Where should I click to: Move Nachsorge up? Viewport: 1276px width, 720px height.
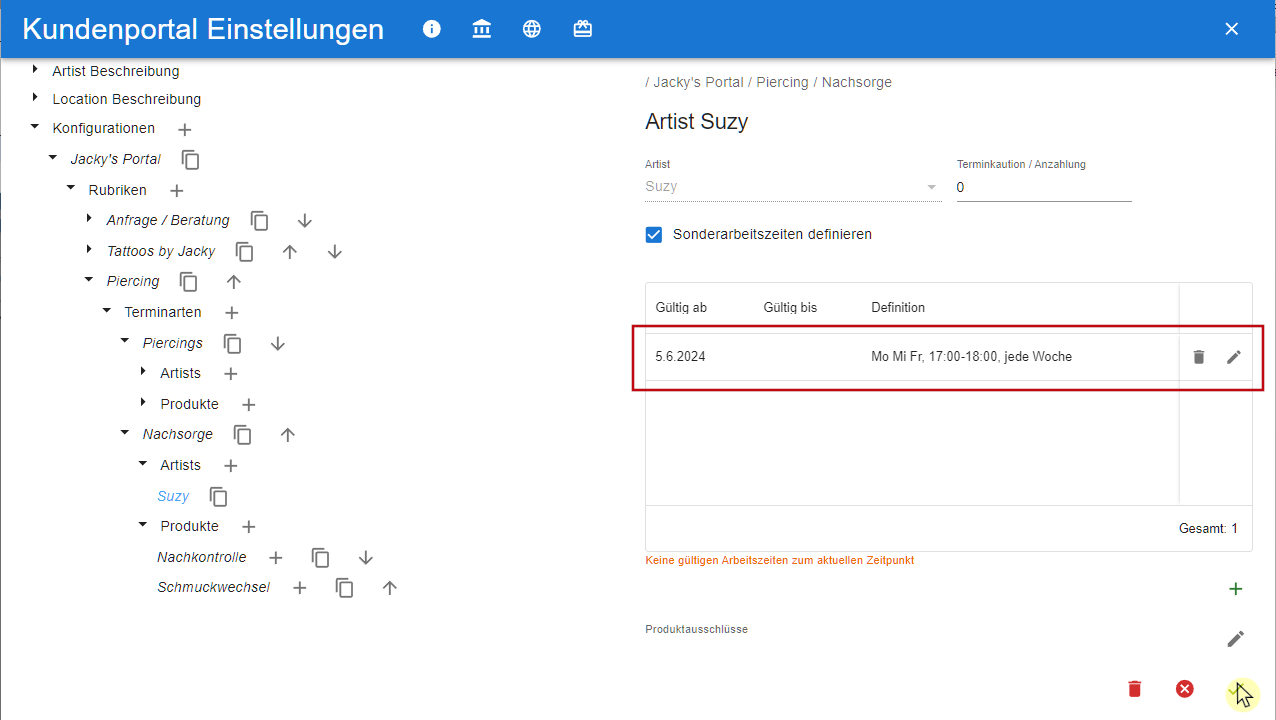288,435
